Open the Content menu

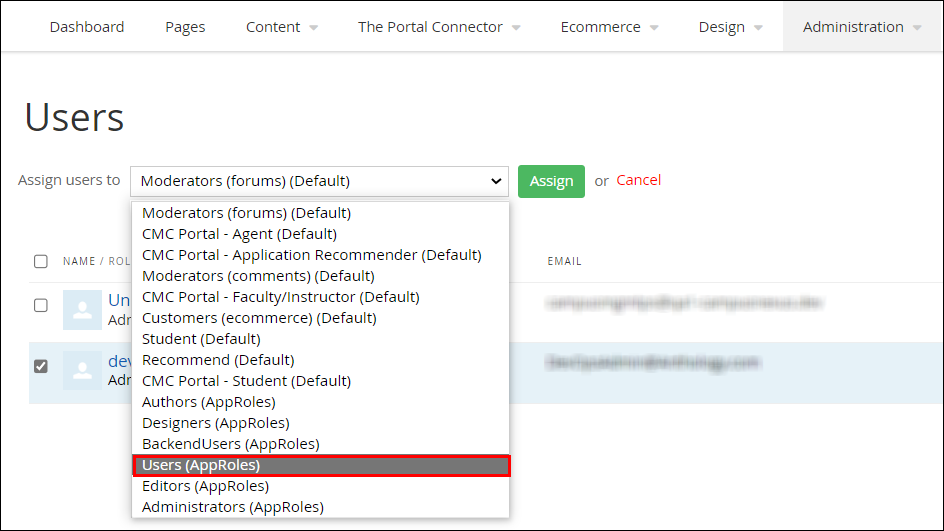[x=282, y=27]
